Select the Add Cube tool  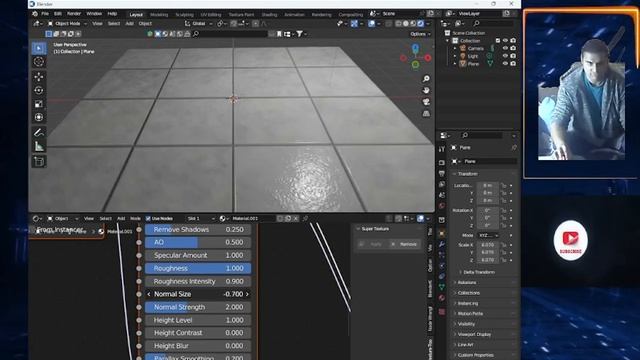click(x=39, y=161)
